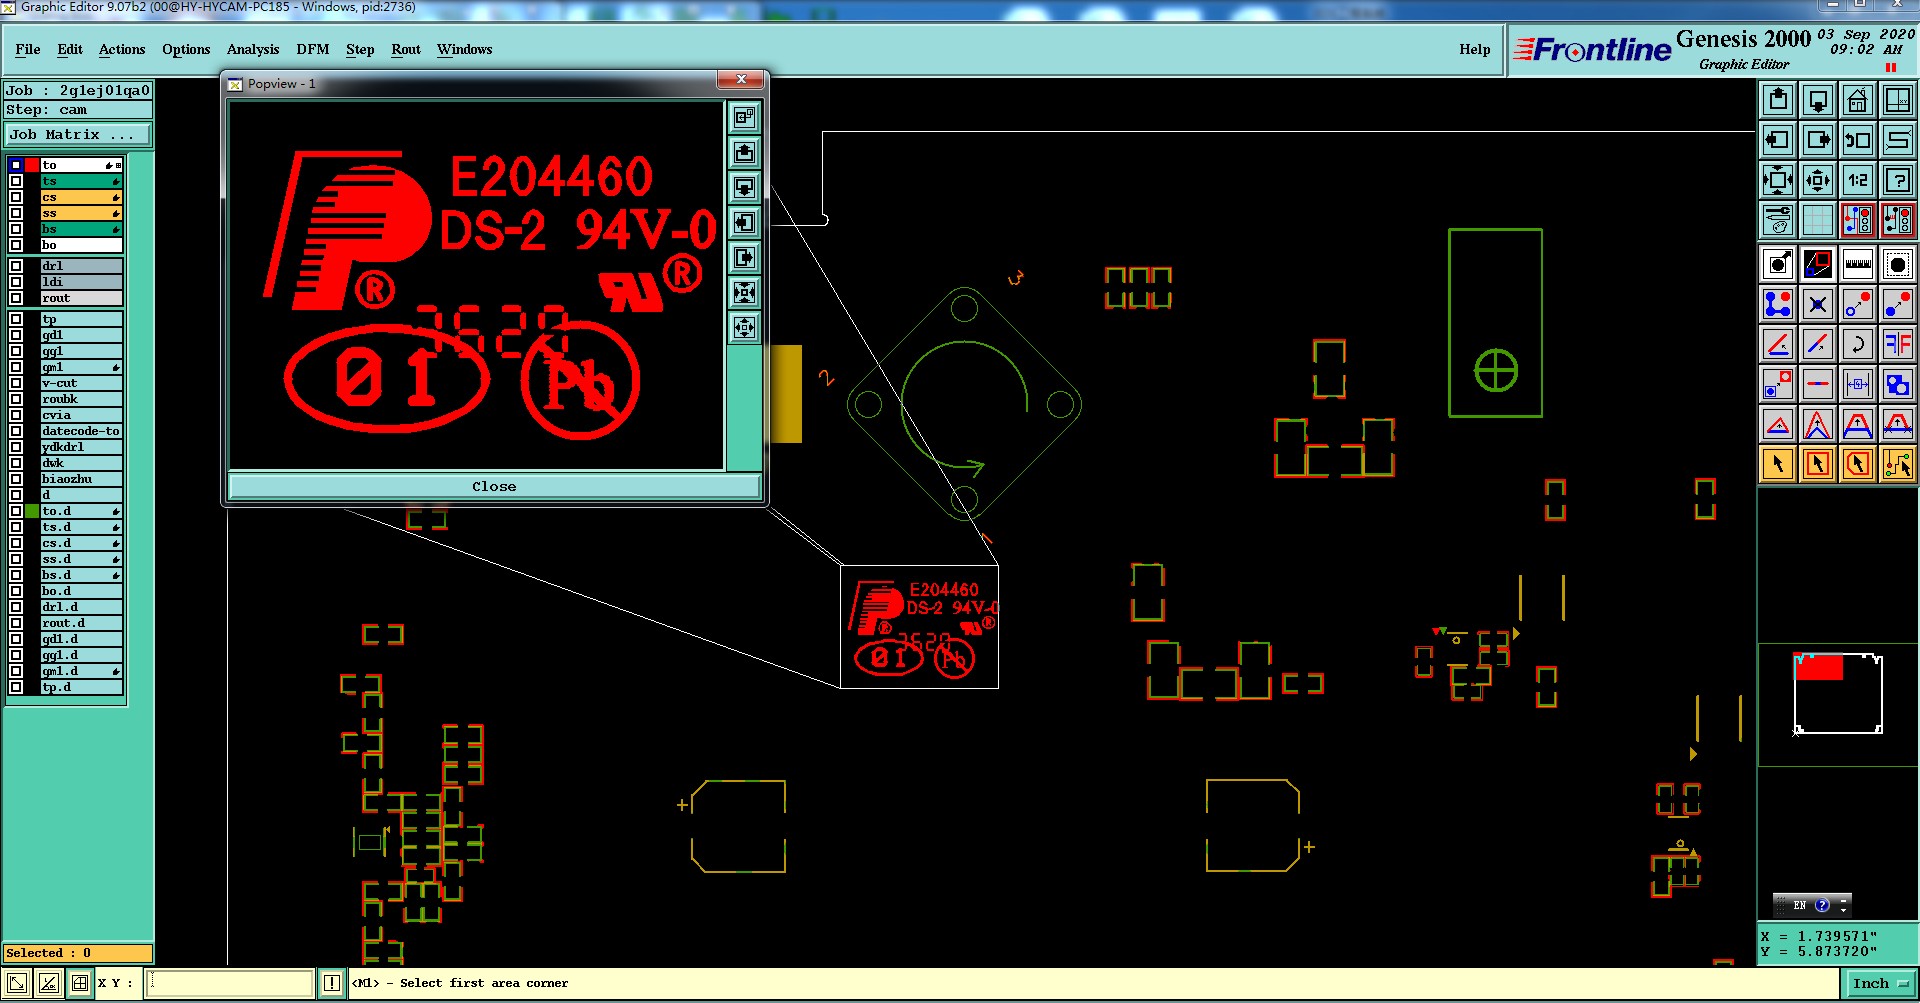Click the Inch units button

(x=1879, y=983)
